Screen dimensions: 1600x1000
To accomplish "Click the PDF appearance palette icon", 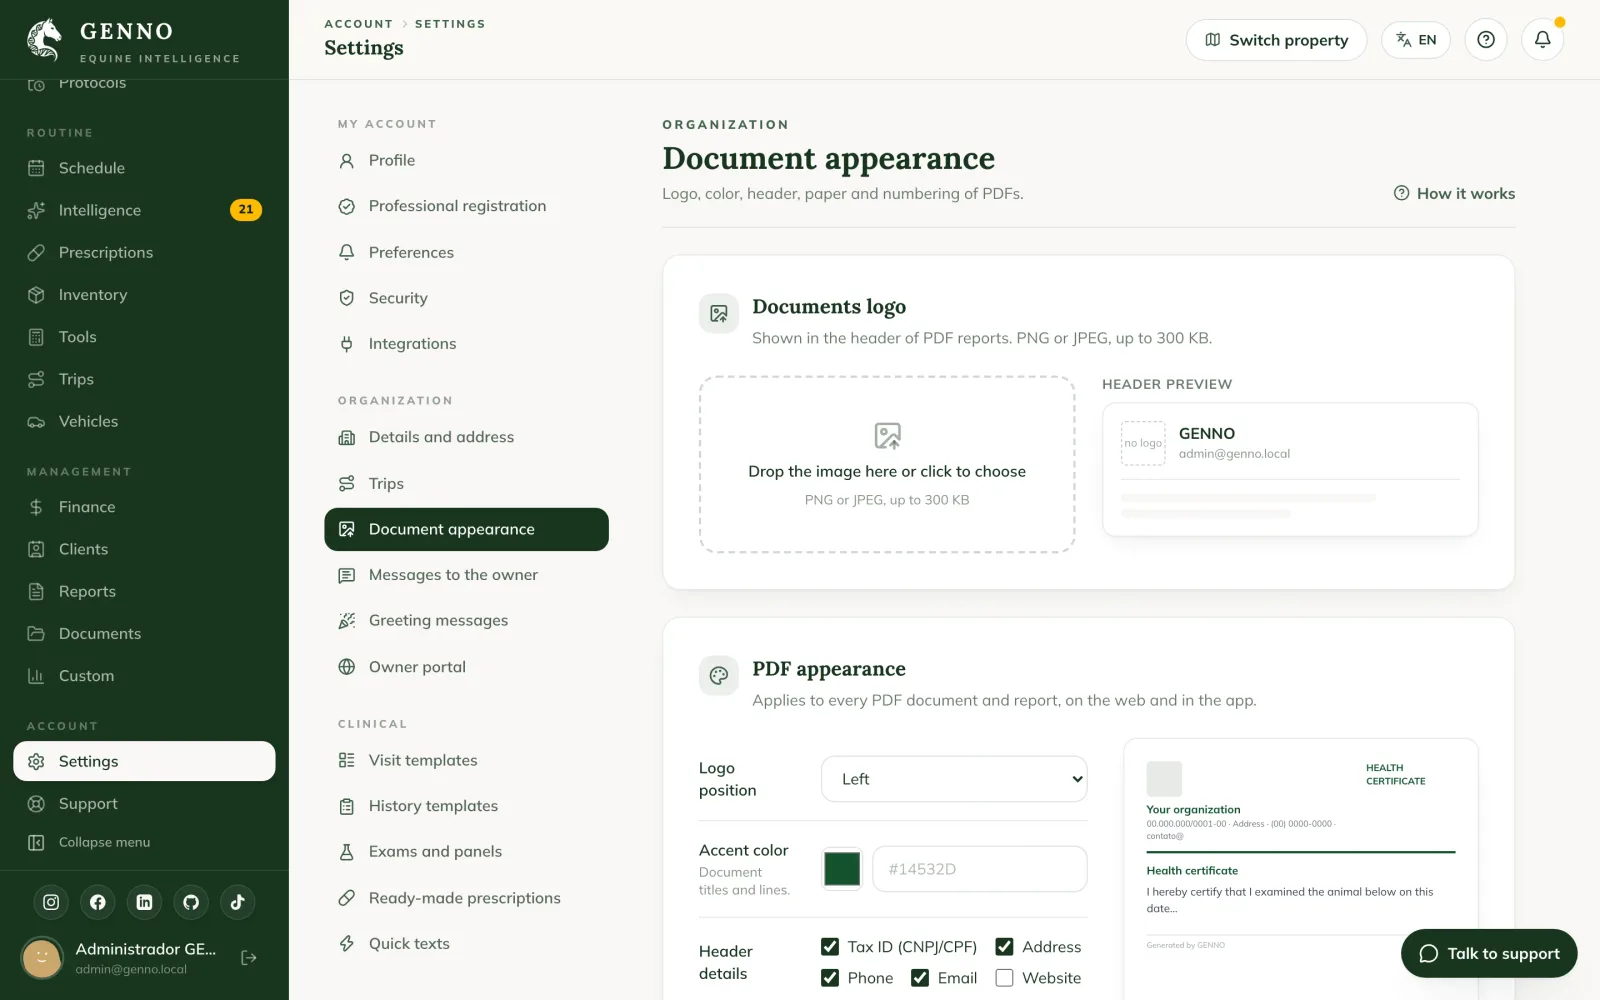I will (x=719, y=676).
